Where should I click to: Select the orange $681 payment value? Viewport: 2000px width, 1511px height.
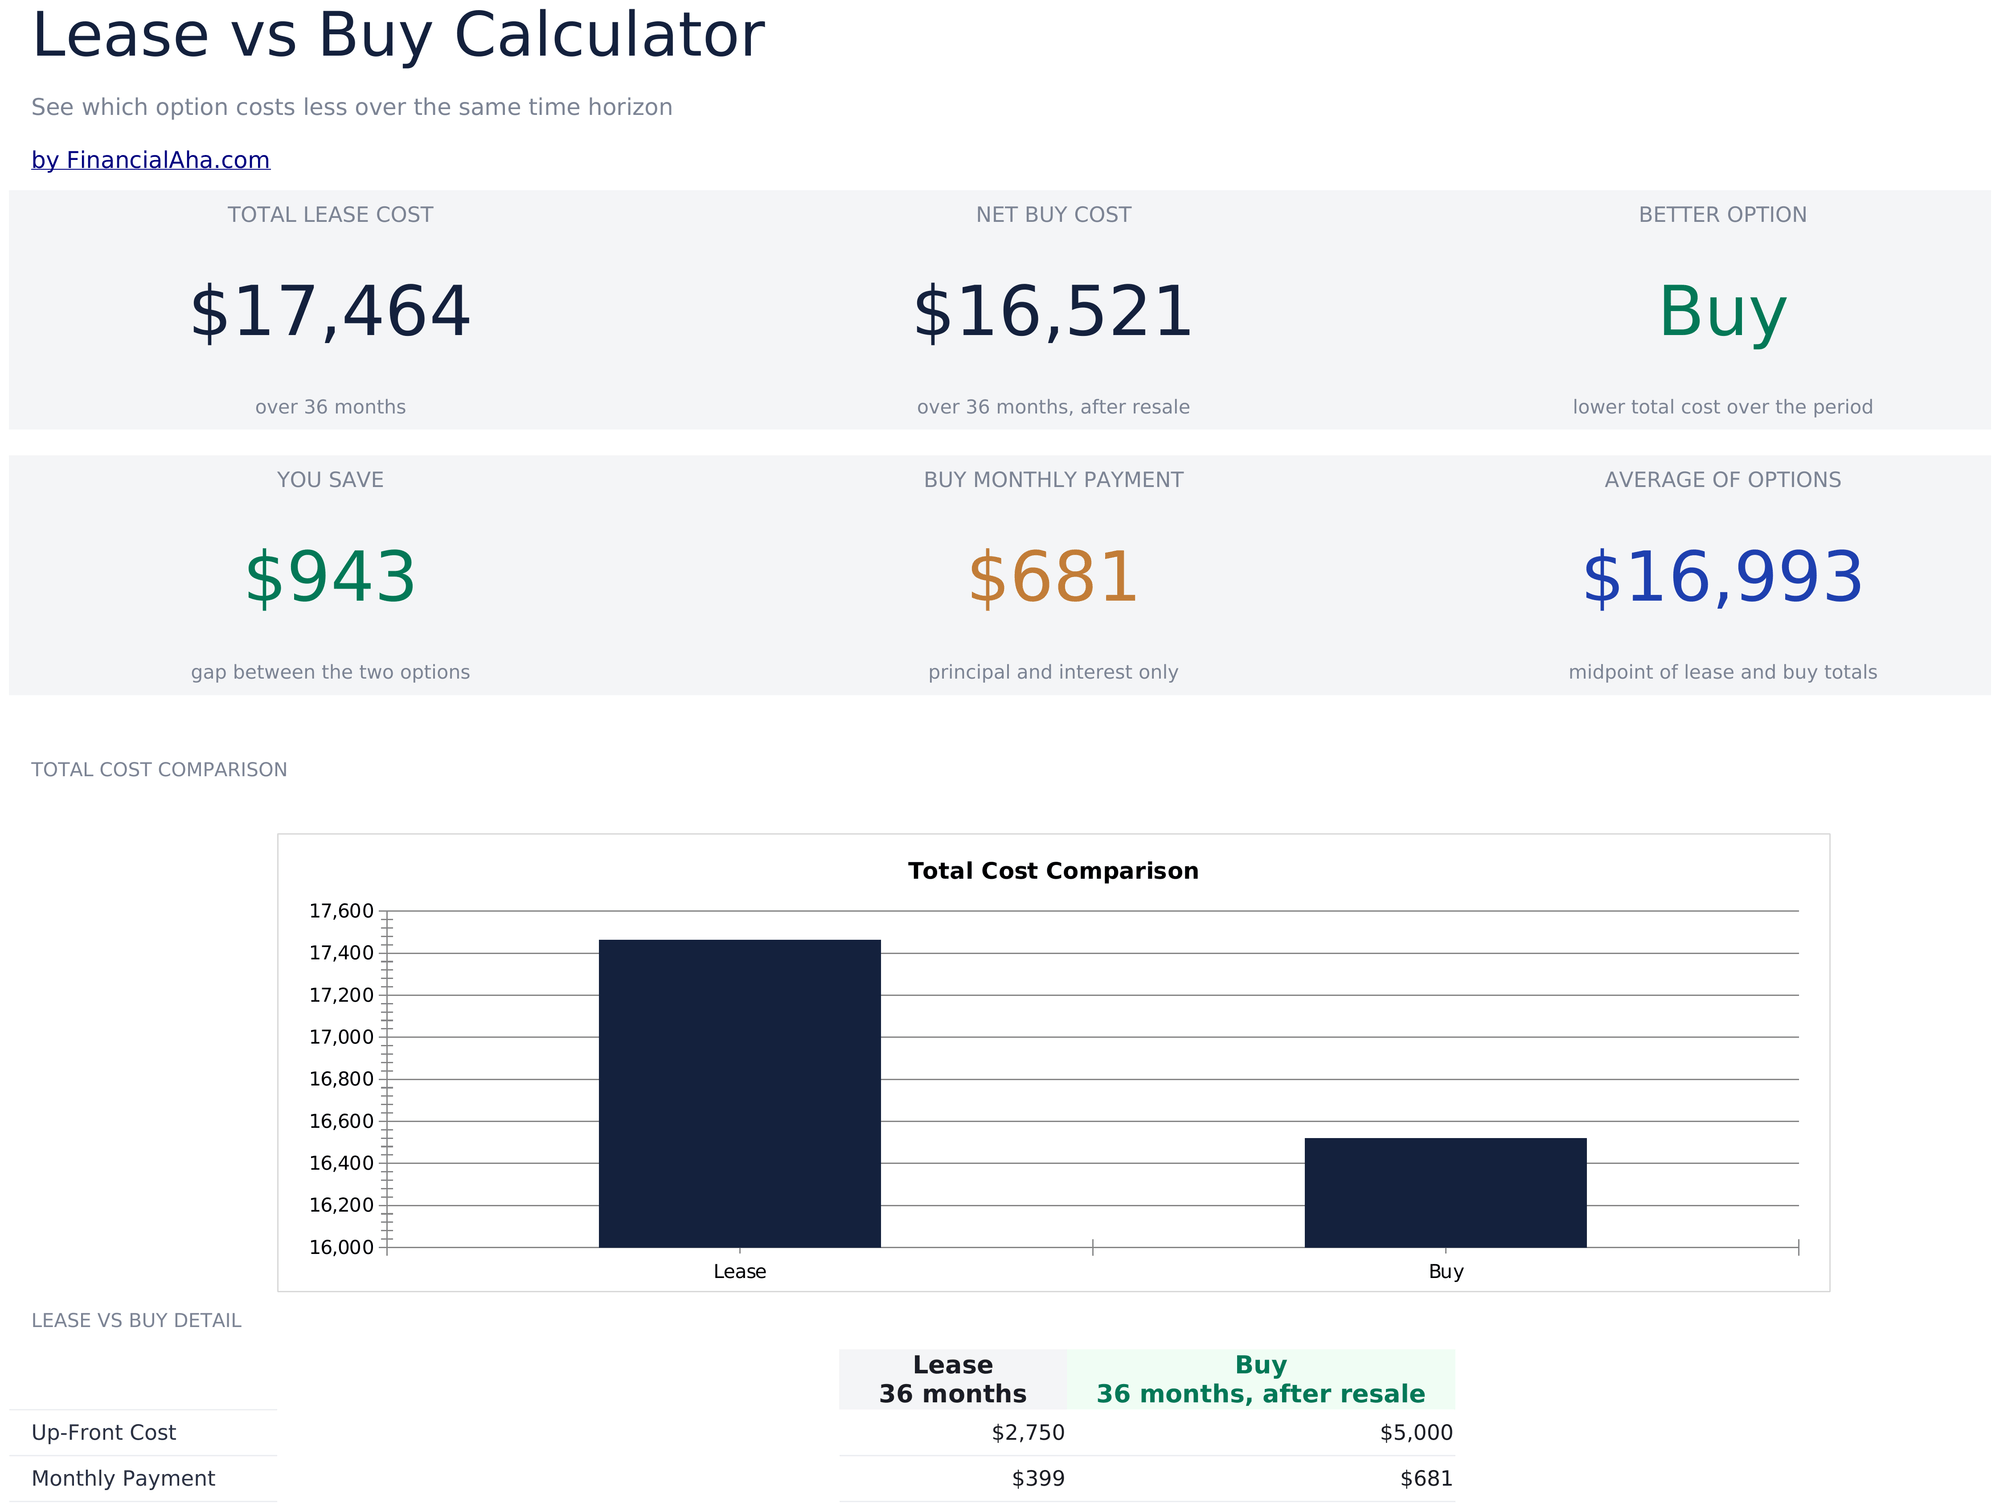1053,577
